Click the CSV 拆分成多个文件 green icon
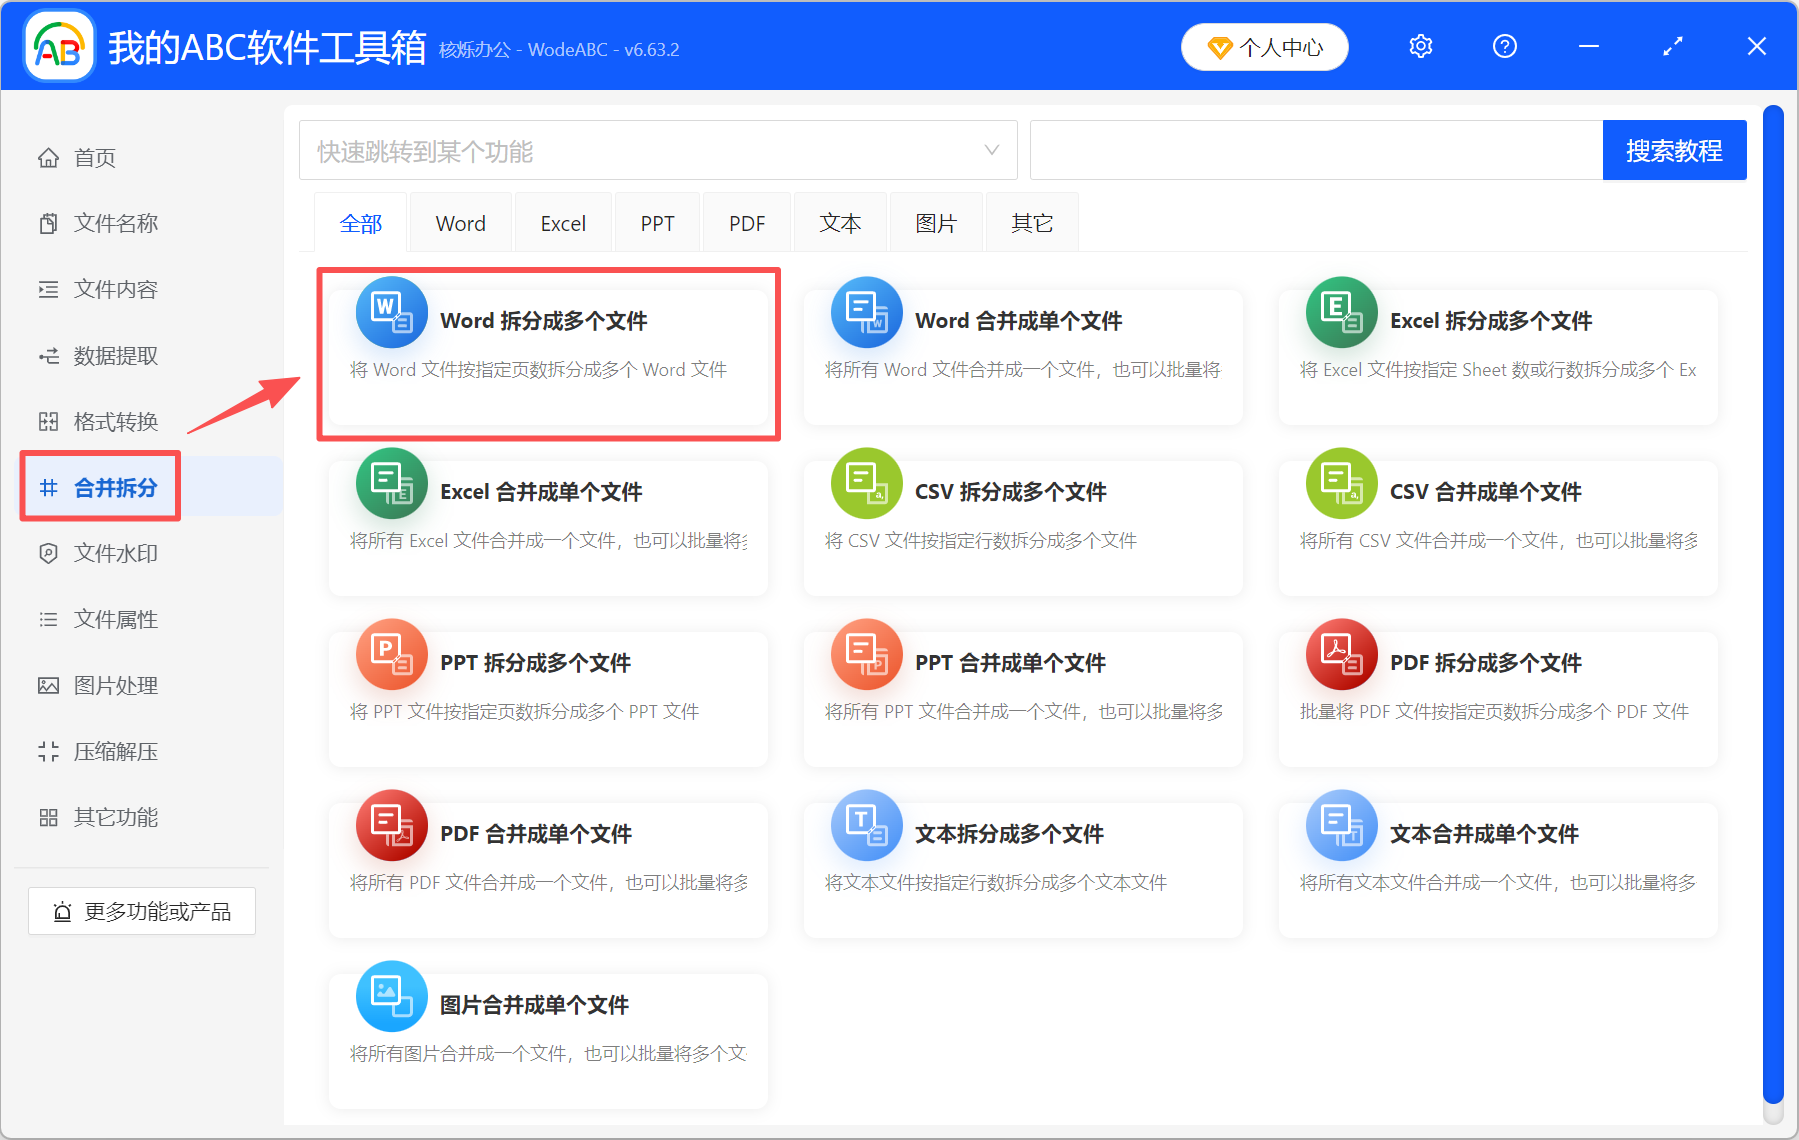The image size is (1799, 1140). click(866, 483)
